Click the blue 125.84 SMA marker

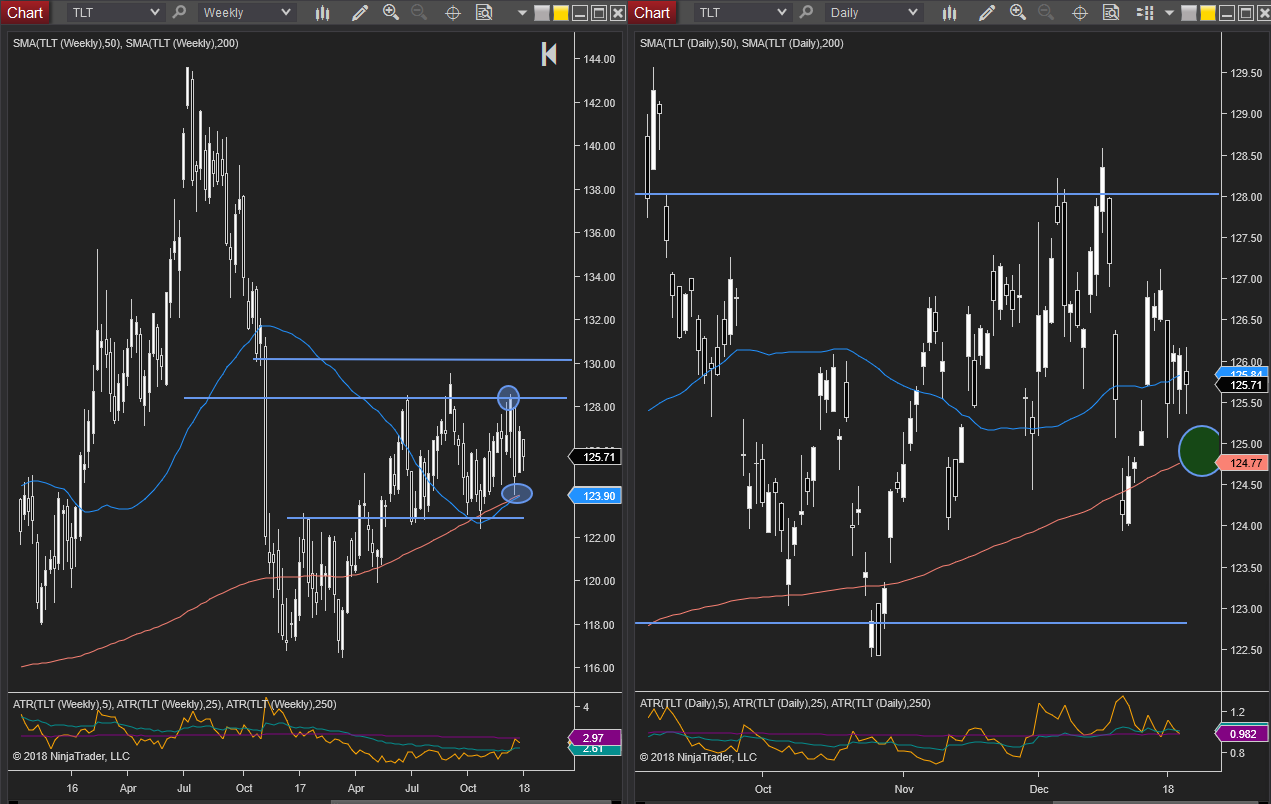[1242, 374]
